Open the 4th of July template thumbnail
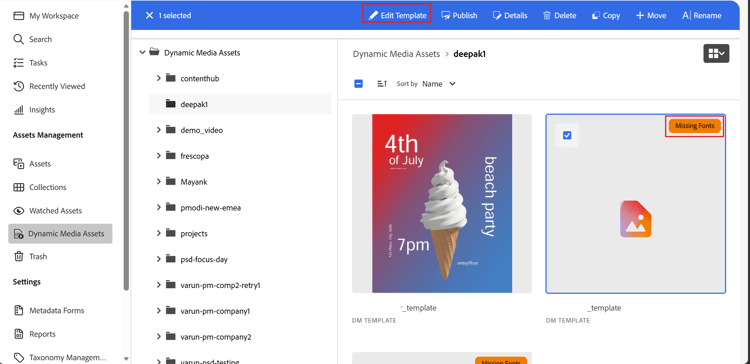Image resolution: width=750 pixels, height=364 pixels. [442, 203]
